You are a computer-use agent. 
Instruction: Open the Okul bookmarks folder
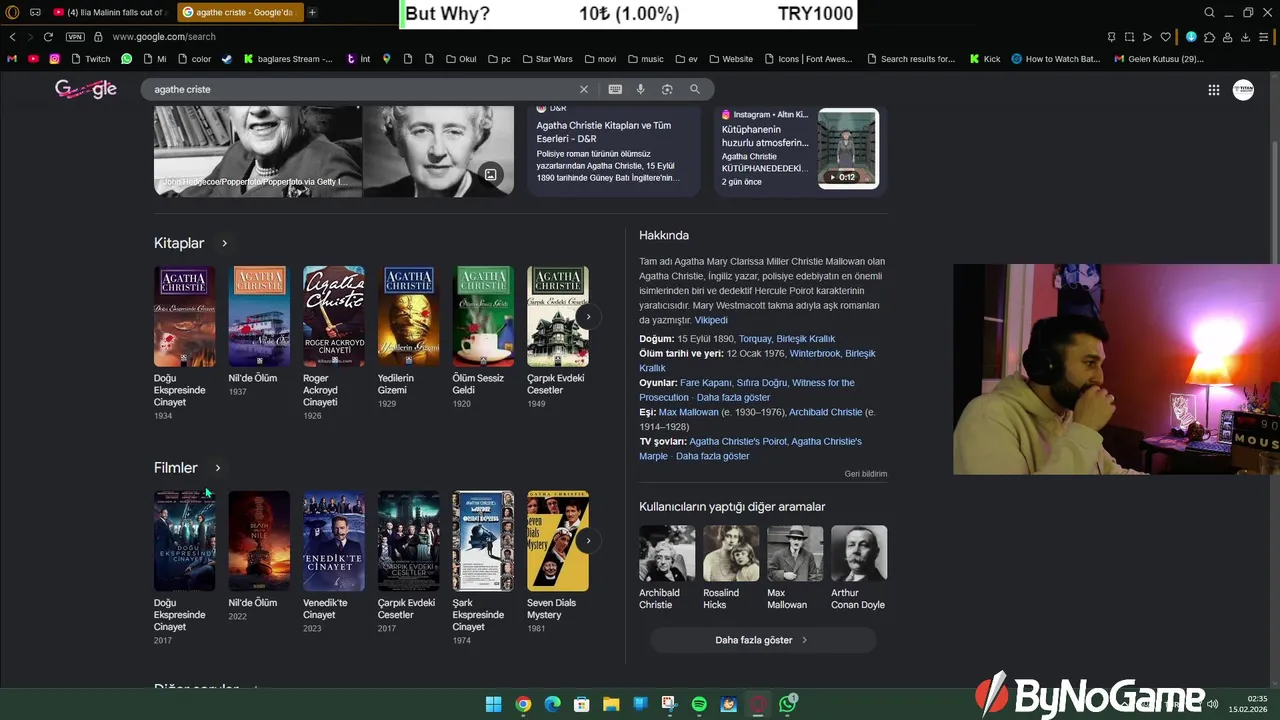tap(461, 59)
